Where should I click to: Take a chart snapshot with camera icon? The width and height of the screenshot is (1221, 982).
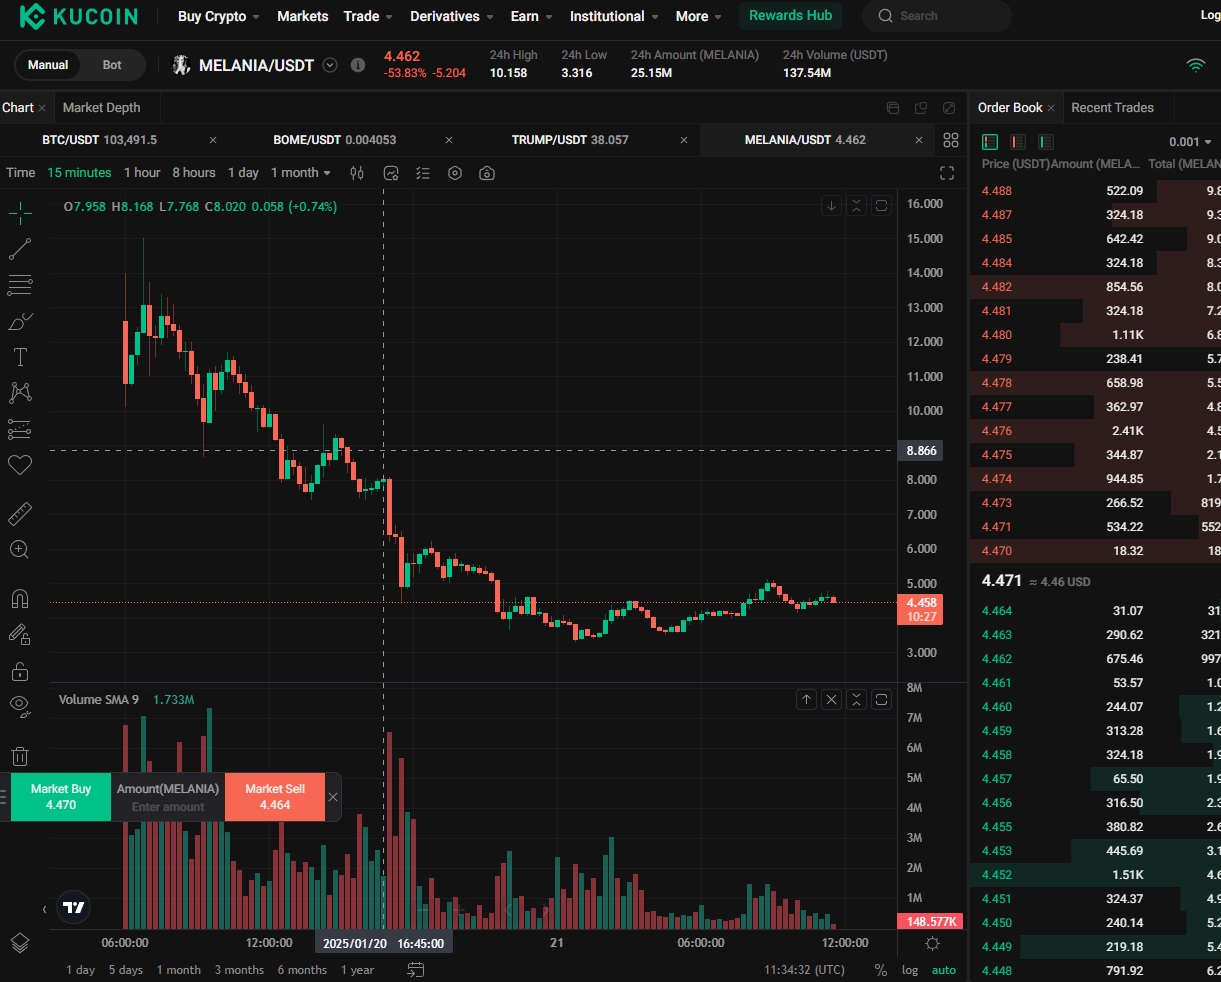click(487, 173)
